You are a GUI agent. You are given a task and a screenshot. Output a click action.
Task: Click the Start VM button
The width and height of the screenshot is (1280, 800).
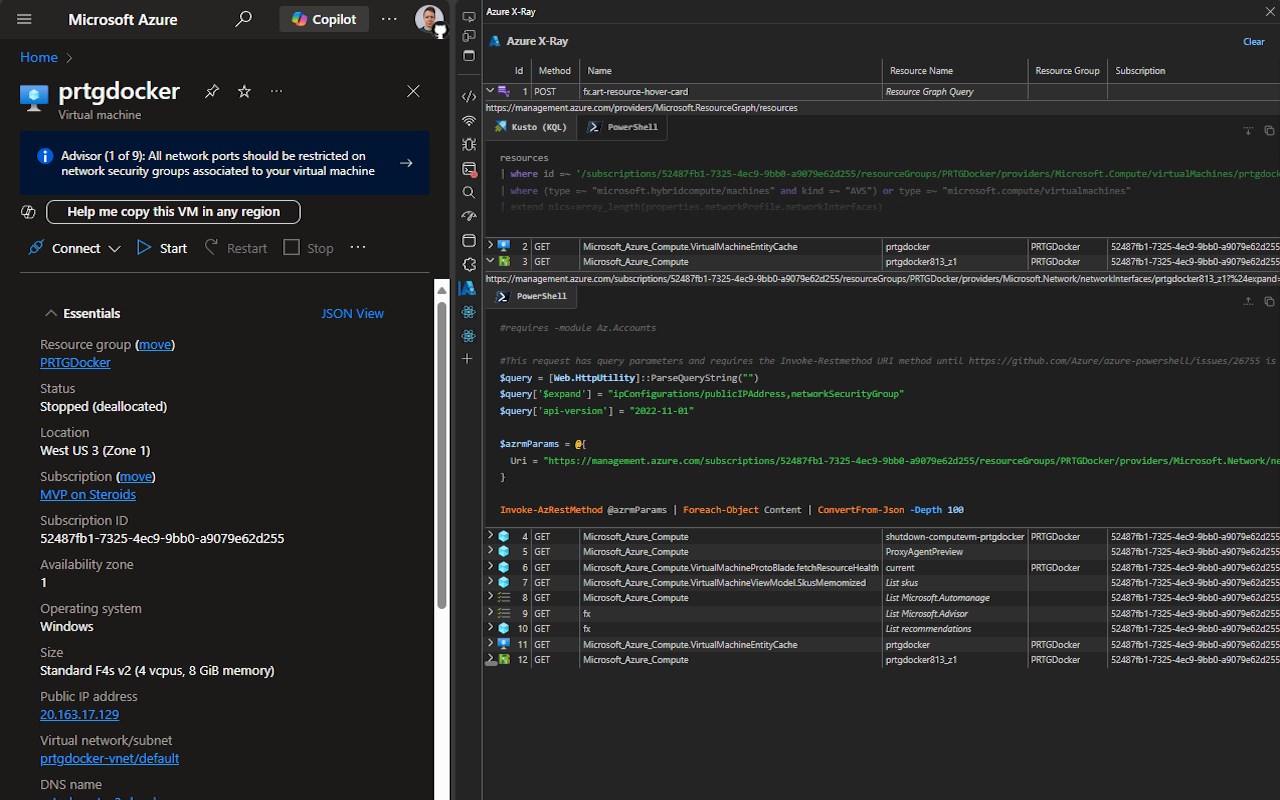click(162, 248)
